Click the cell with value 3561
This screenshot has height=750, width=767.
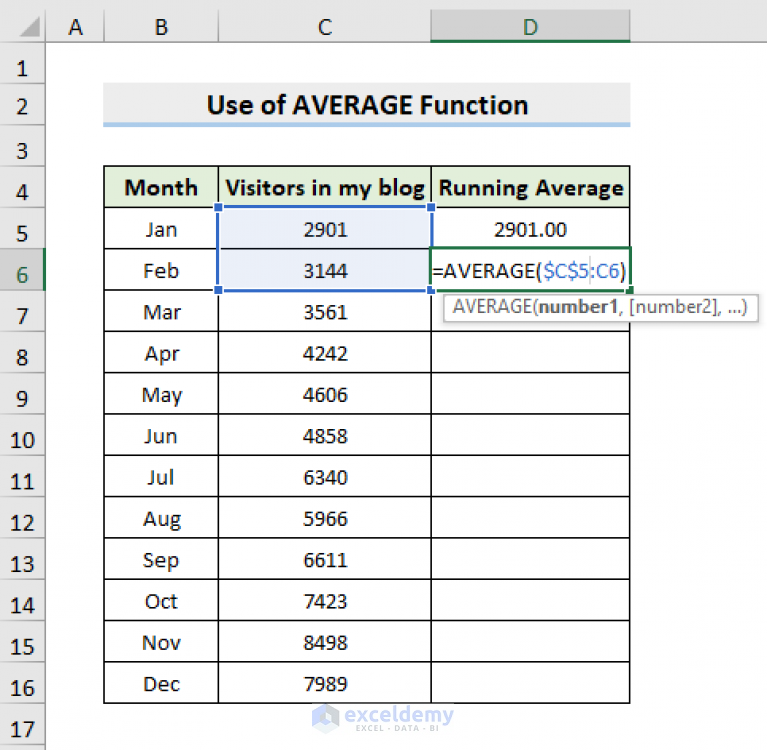pyautogui.click(x=324, y=311)
